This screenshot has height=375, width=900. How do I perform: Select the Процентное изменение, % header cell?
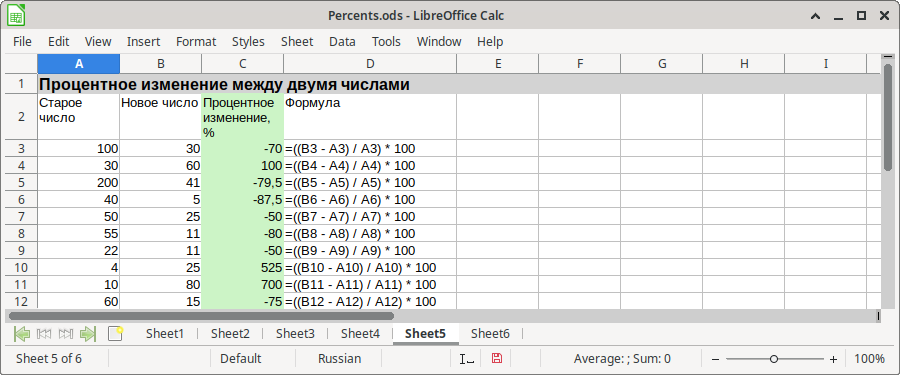[x=243, y=117]
